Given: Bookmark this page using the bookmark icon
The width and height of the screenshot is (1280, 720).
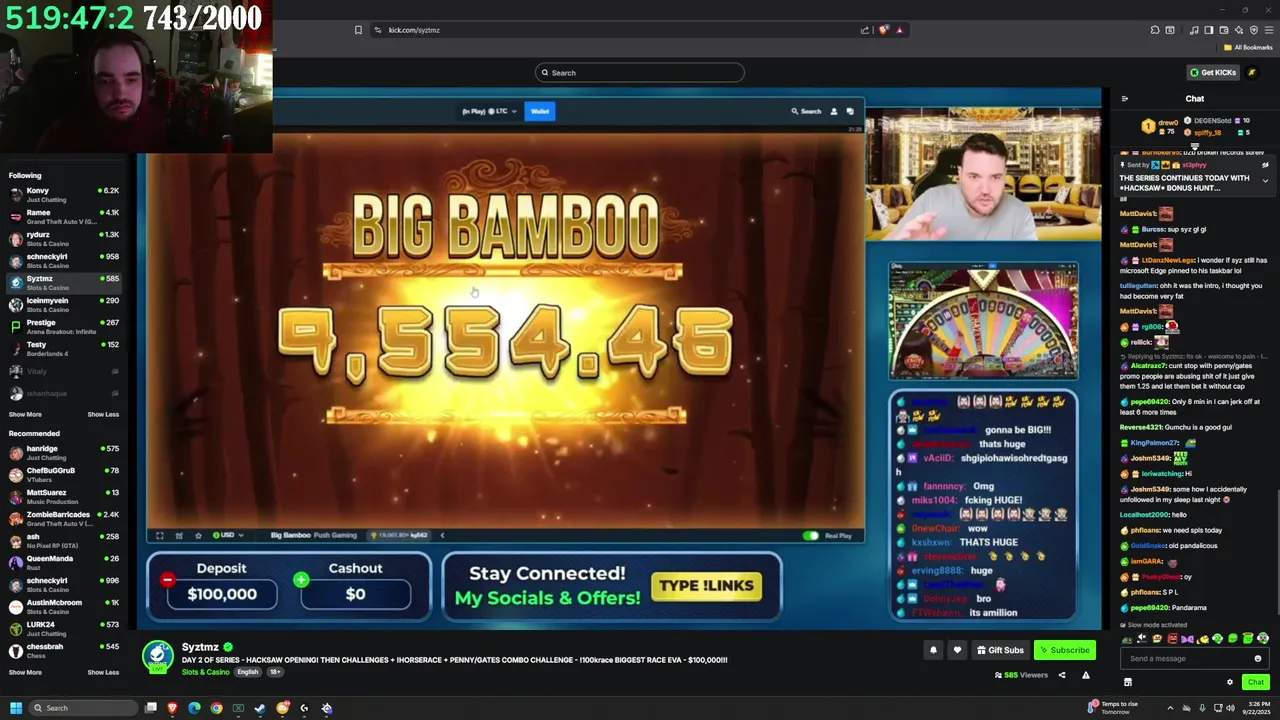Looking at the screenshot, I should click(x=358, y=30).
